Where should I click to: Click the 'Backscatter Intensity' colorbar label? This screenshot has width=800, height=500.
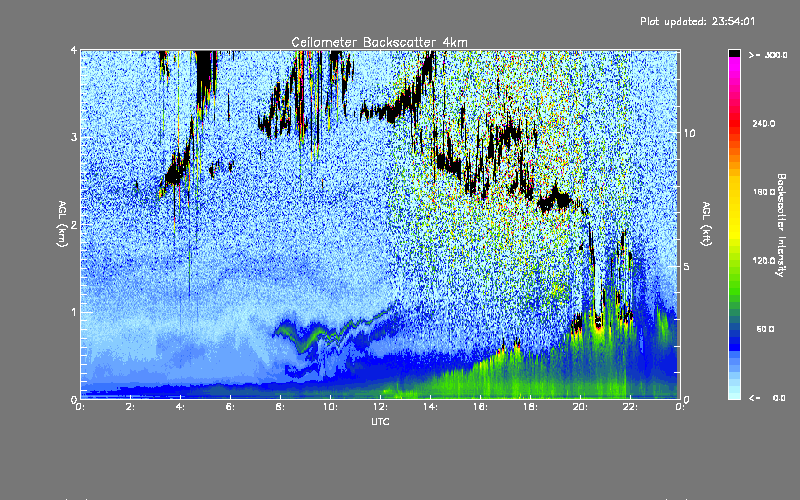click(x=780, y=225)
